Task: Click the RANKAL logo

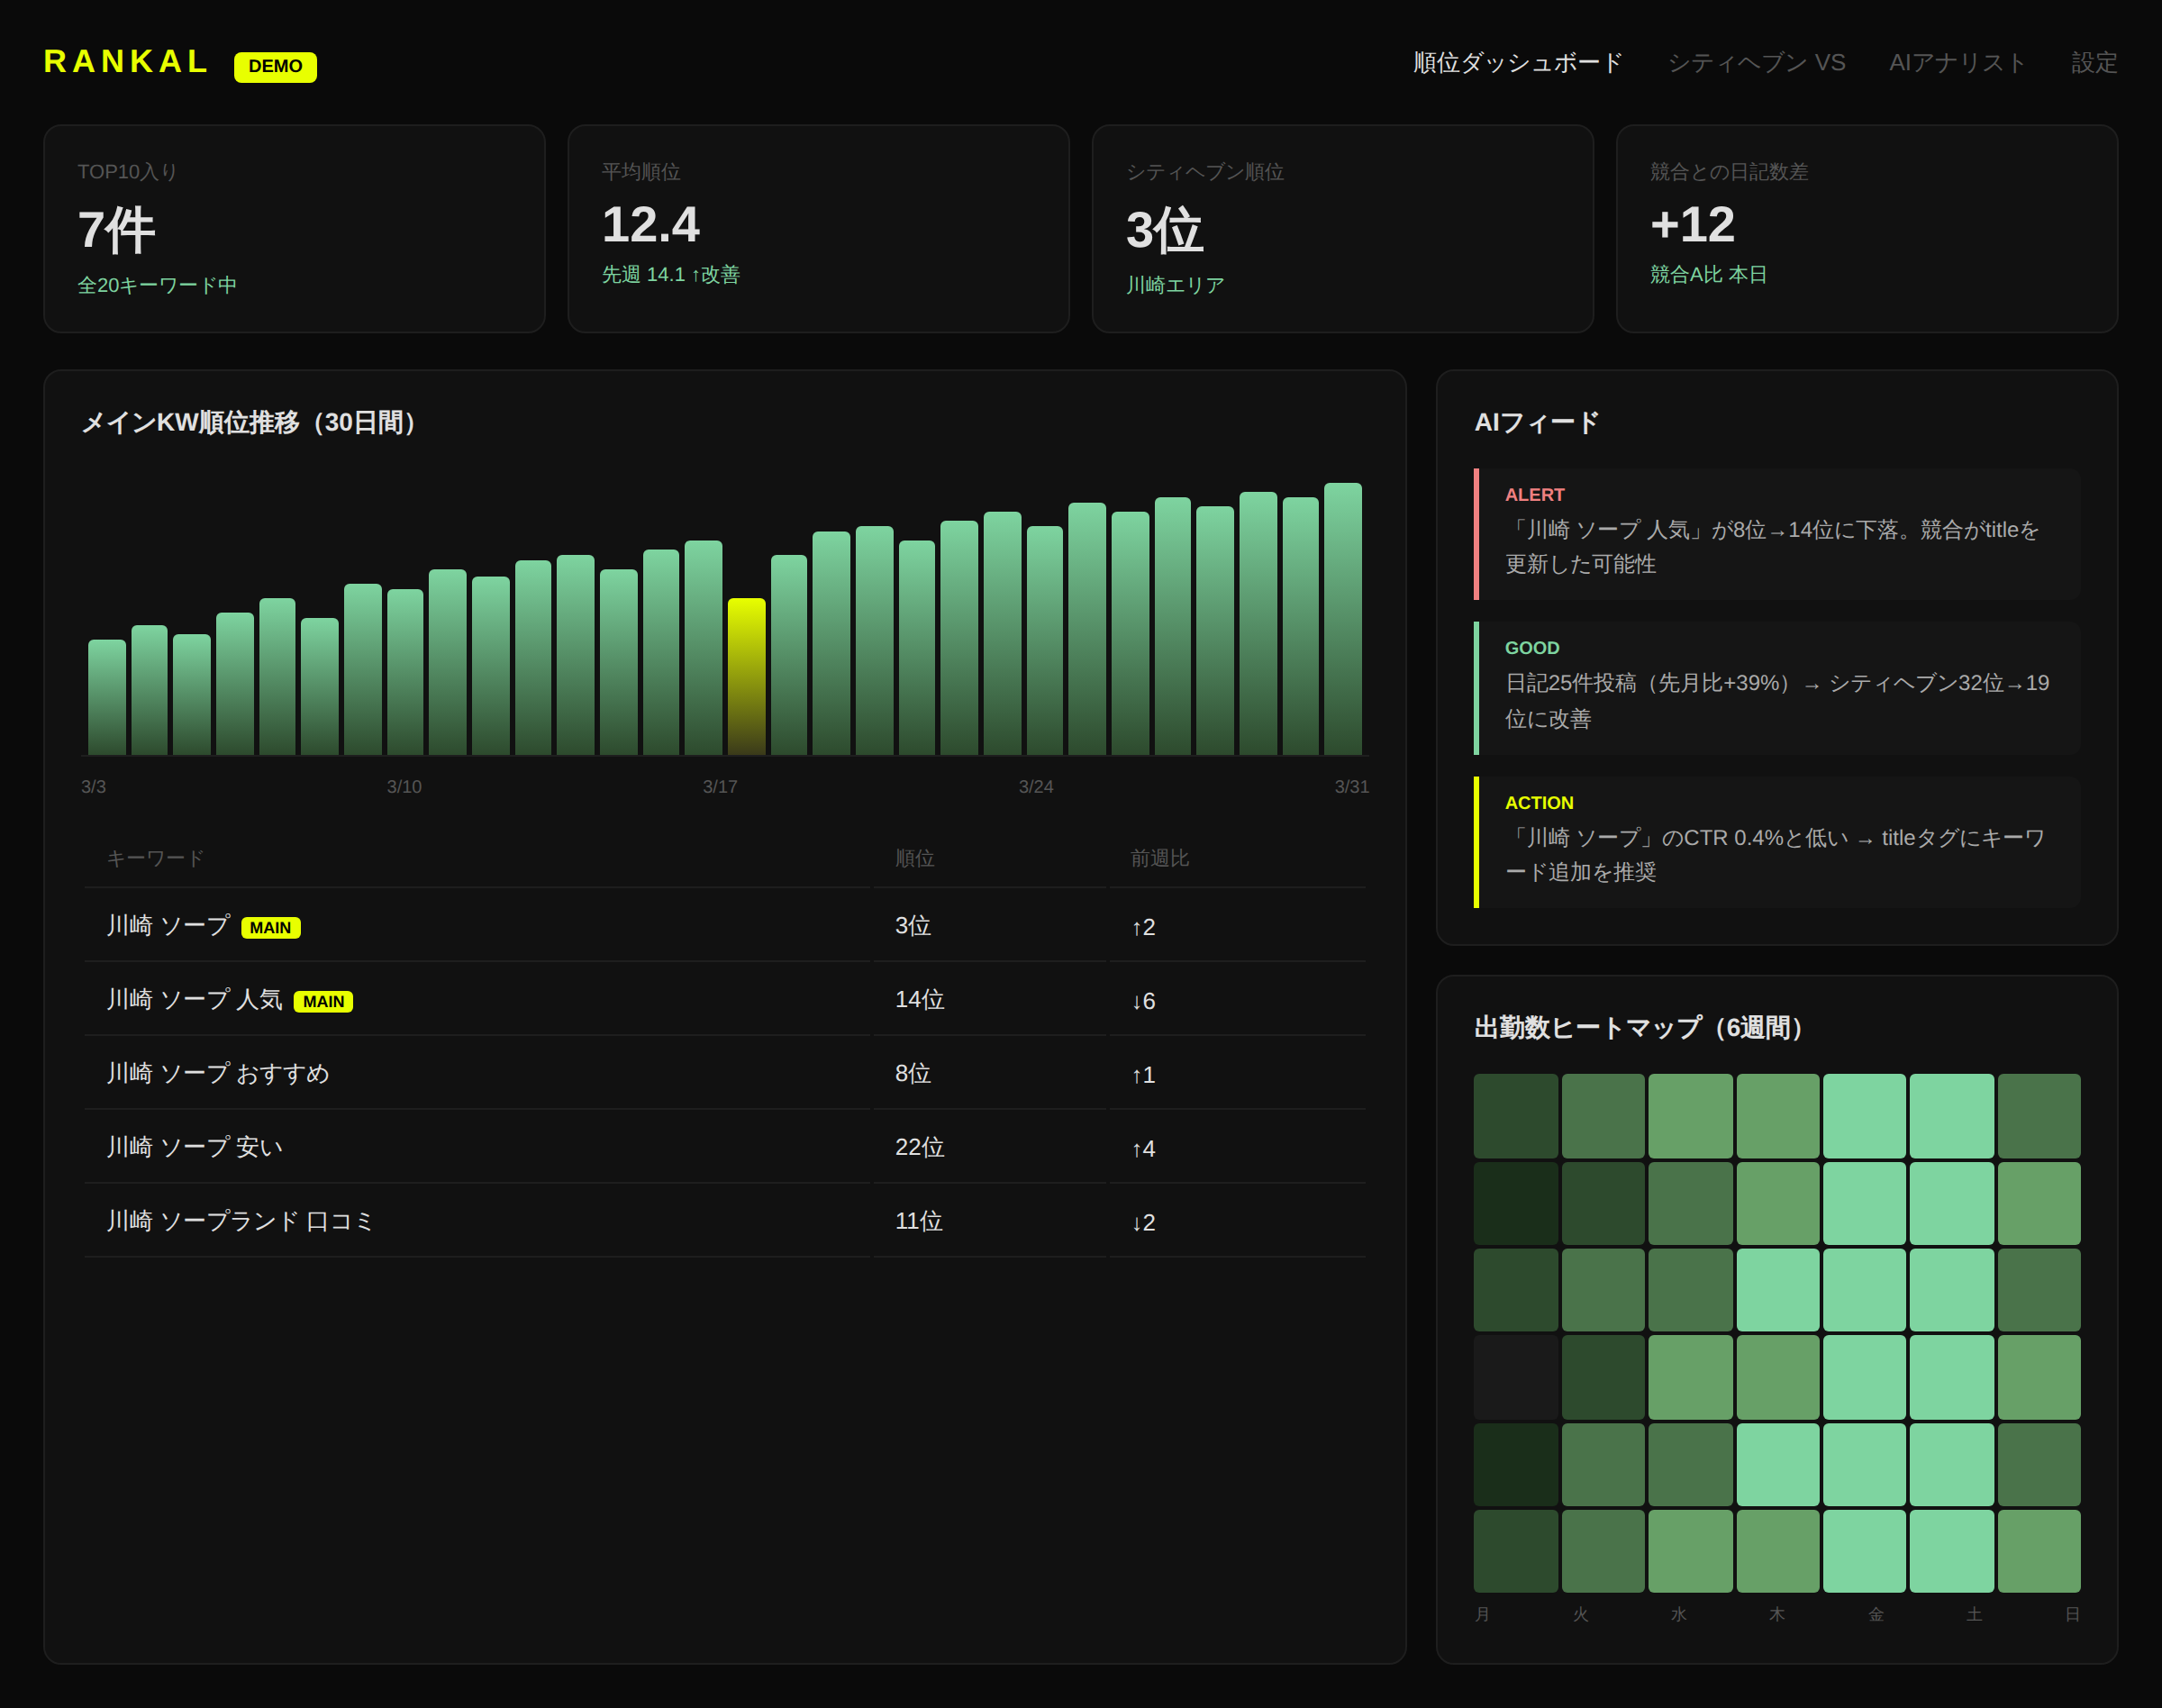Action: 125,62
